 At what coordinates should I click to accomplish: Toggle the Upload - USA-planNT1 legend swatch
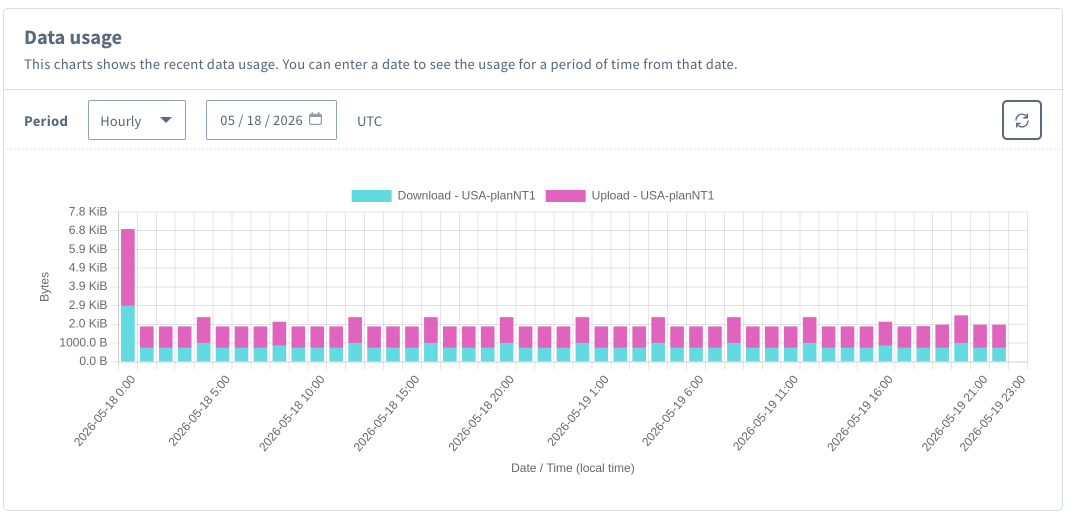[x=565, y=196]
